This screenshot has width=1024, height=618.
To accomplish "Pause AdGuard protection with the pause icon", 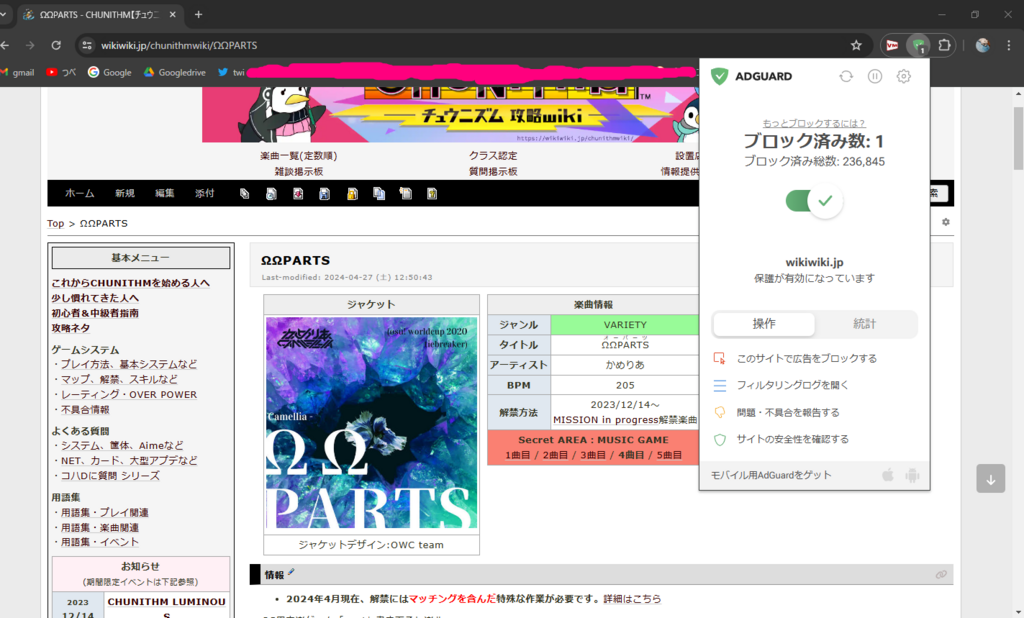I will coord(875,76).
